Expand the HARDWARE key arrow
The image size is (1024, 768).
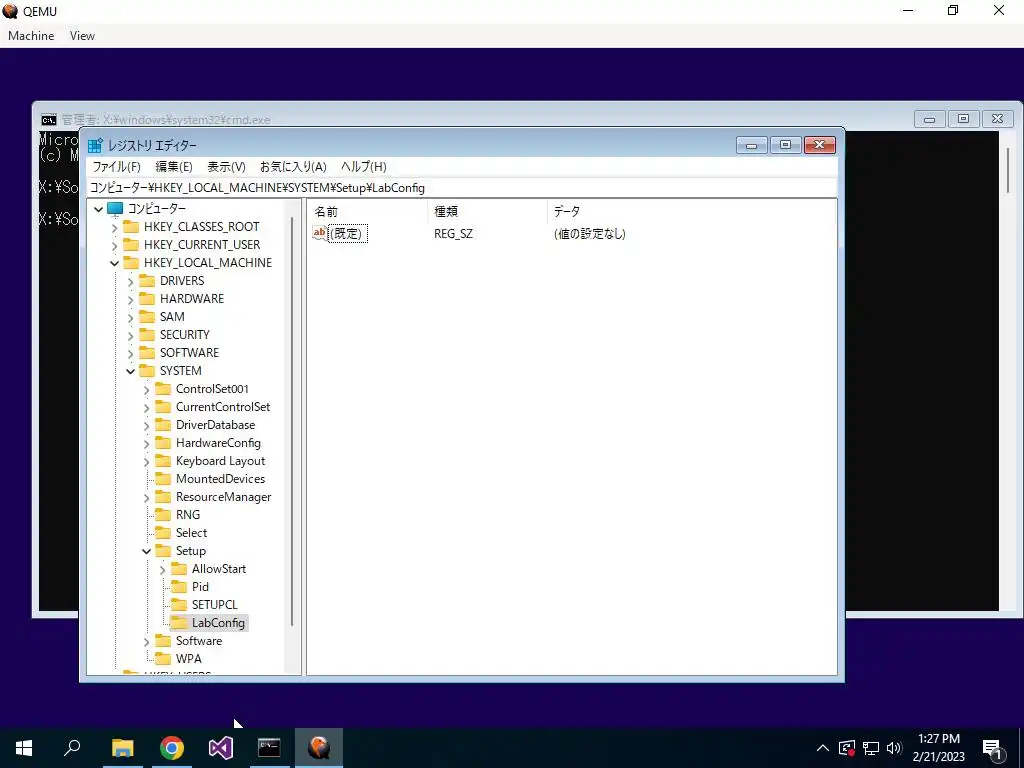131,300
